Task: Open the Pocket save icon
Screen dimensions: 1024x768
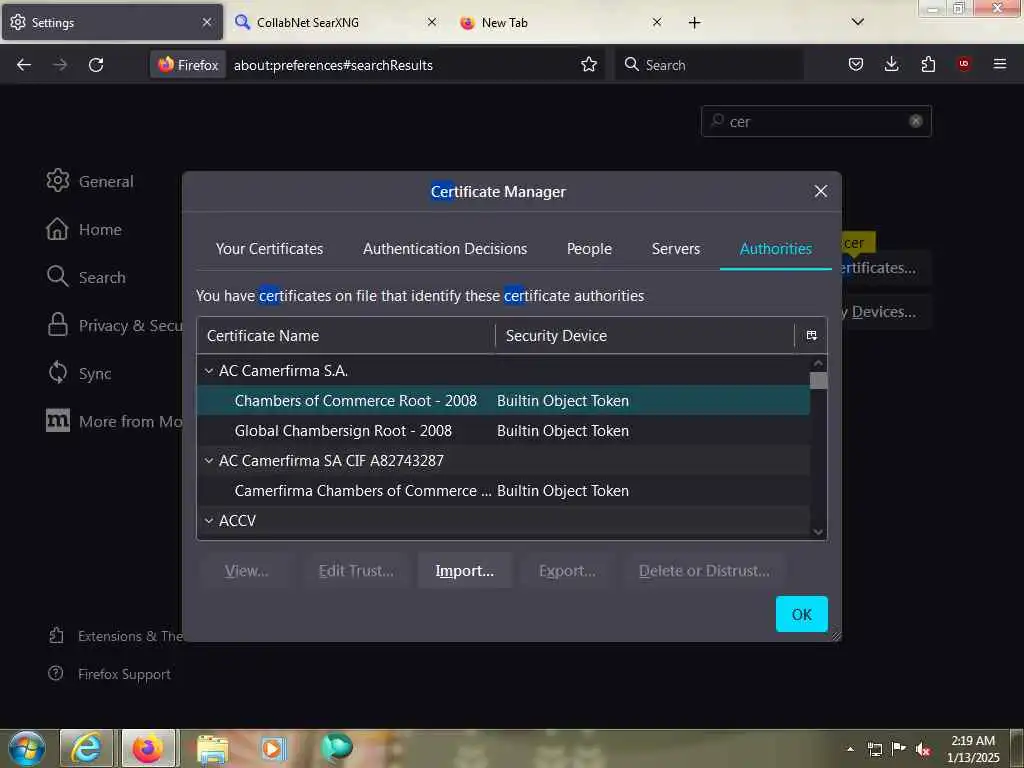Action: point(856,64)
